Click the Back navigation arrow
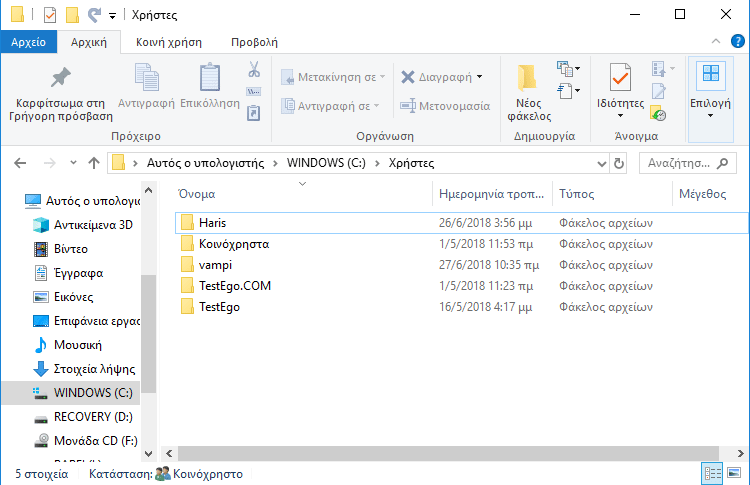 (20, 163)
